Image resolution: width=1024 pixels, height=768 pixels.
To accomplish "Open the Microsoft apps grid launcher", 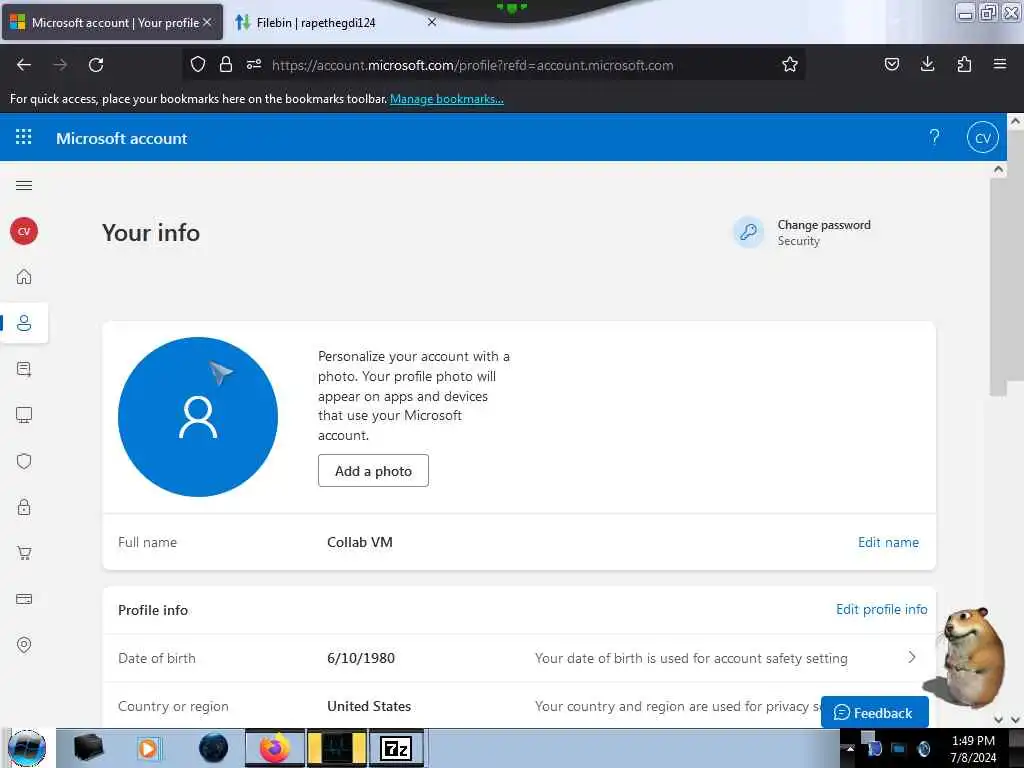I will click(24, 137).
